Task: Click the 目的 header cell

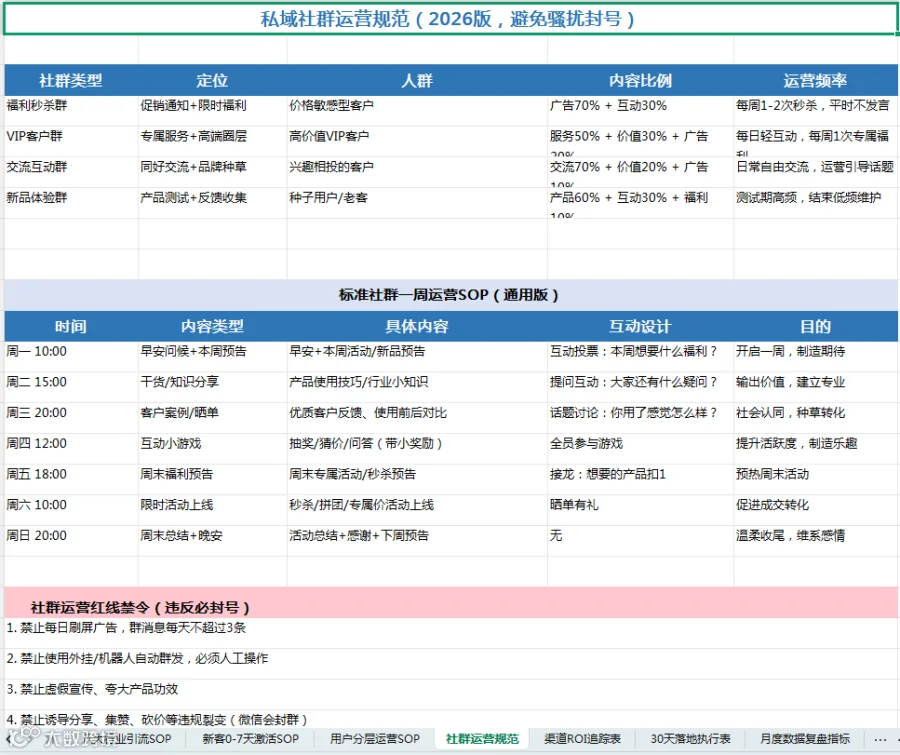Action: (816, 326)
